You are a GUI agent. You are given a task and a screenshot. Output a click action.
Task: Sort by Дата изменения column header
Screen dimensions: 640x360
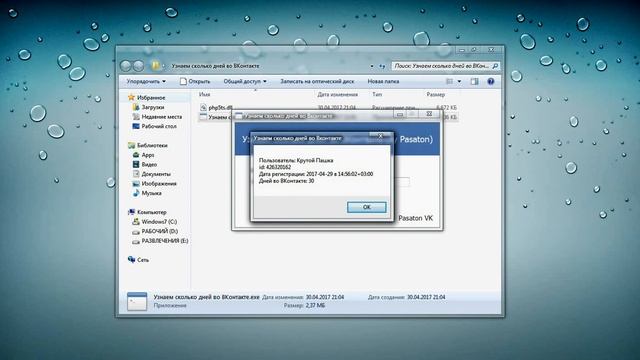338,94
